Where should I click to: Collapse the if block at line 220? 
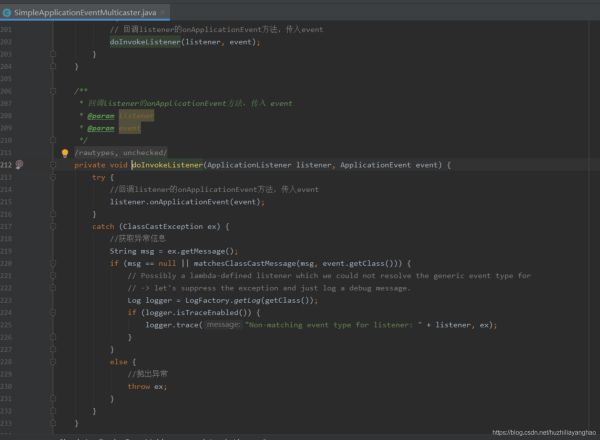click(x=53, y=263)
